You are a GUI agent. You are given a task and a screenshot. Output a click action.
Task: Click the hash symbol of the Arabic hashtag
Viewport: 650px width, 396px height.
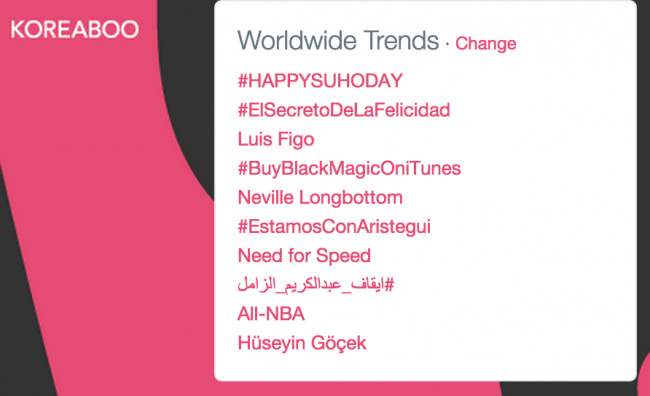(x=389, y=284)
